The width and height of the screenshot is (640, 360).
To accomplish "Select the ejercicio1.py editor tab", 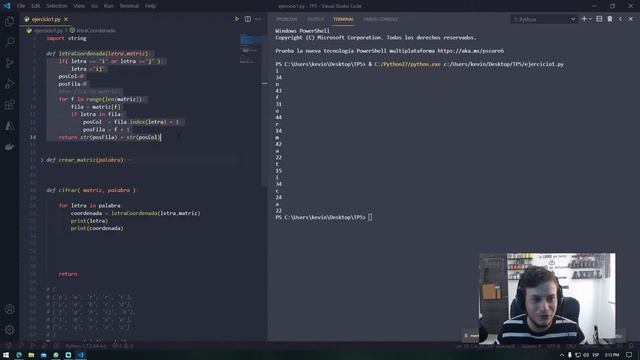I will click(46, 19).
